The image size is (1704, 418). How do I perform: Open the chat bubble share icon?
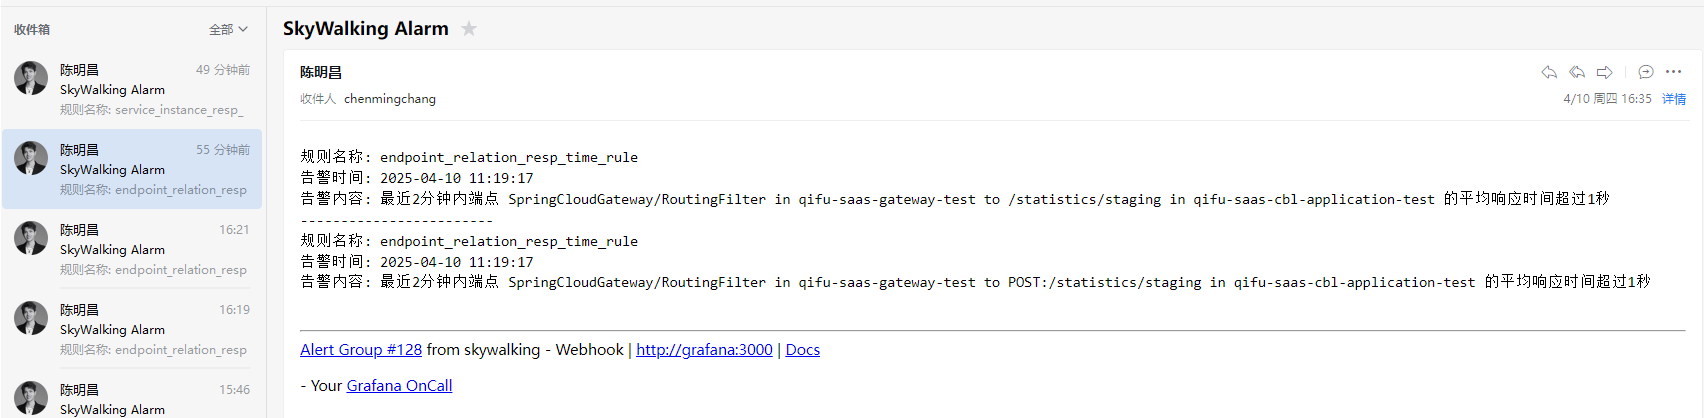pos(1645,72)
